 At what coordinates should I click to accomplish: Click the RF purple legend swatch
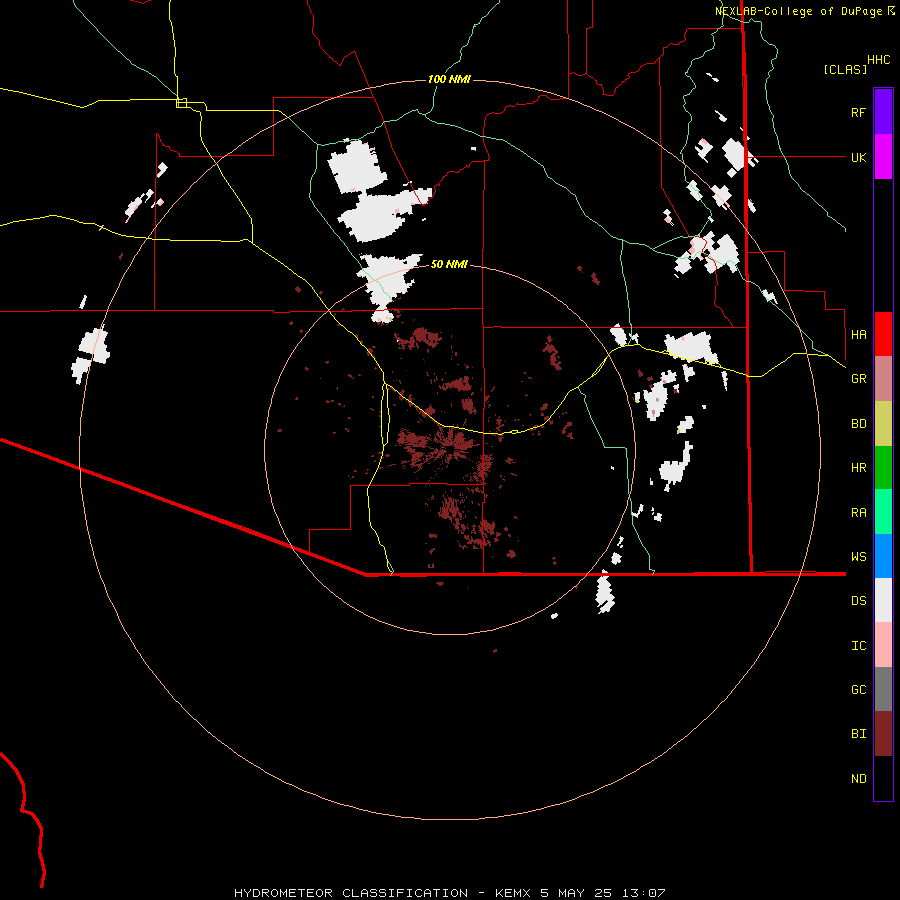pyautogui.click(x=883, y=111)
